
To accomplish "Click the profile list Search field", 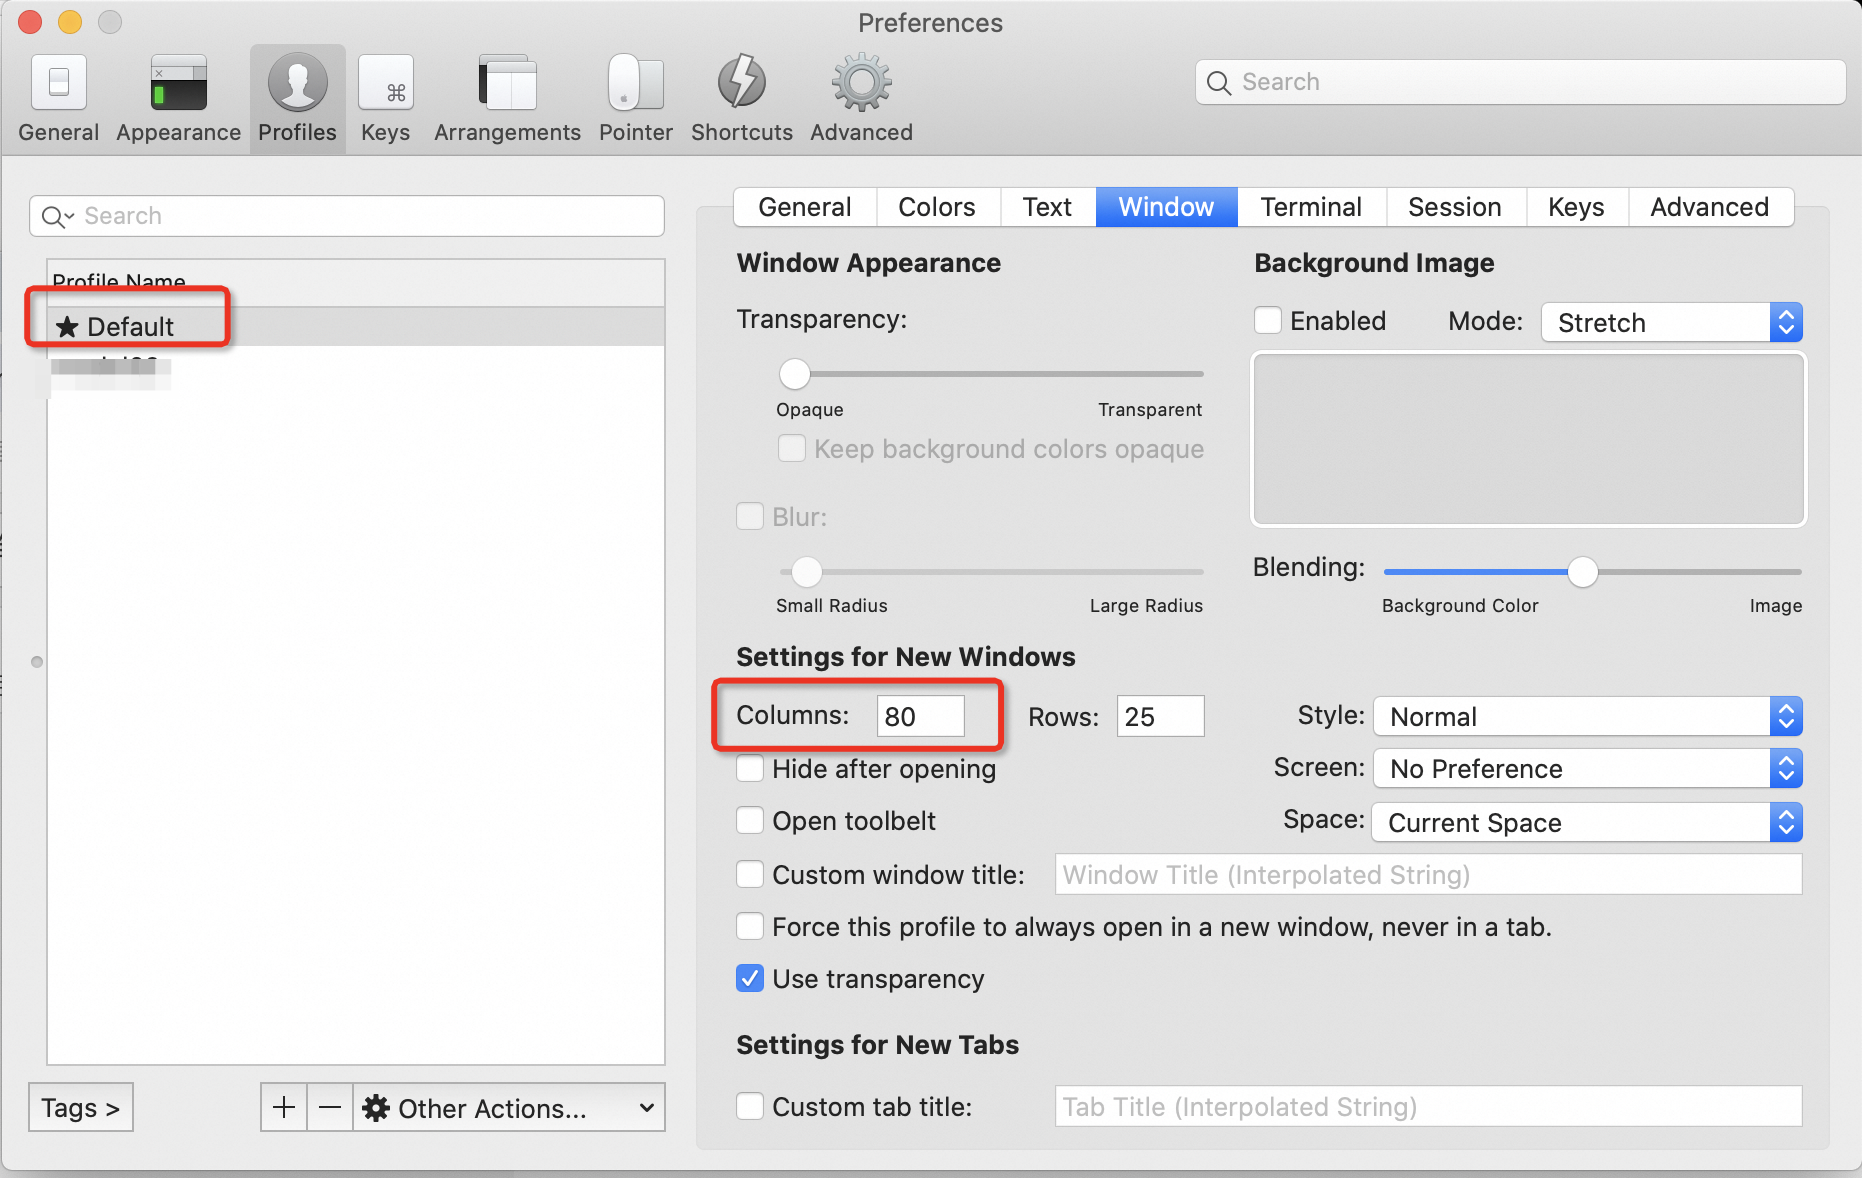I will (347, 216).
